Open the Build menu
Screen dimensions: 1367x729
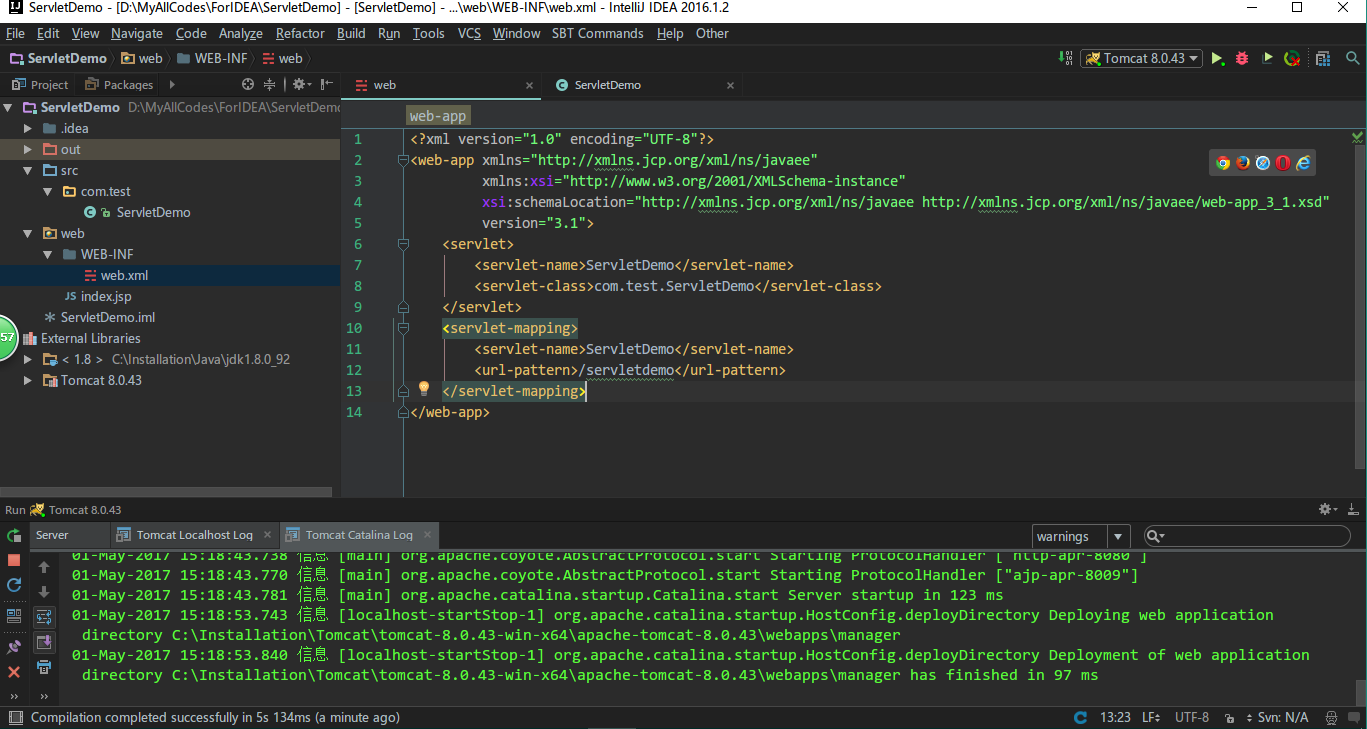pyautogui.click(x=351, y=33)
